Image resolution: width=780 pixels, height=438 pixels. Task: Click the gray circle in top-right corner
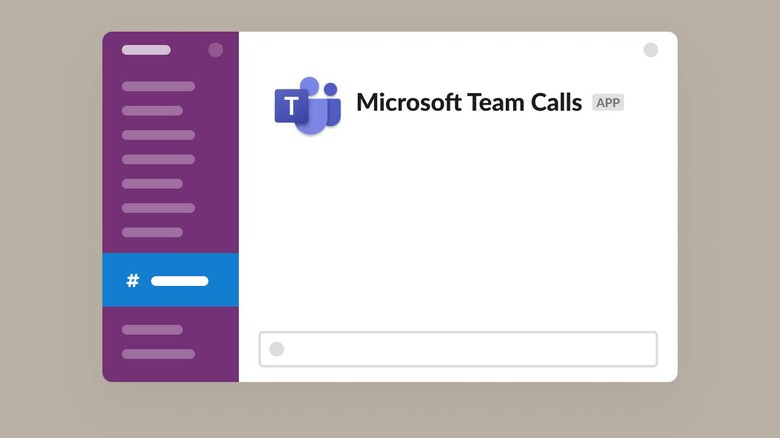pos(651,50)
